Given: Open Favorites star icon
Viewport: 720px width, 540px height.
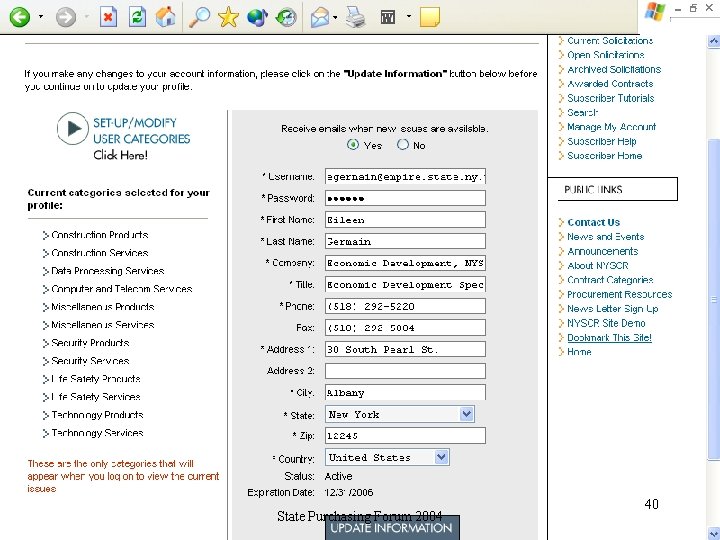Looking at the screenshot, I should [229, 17].
